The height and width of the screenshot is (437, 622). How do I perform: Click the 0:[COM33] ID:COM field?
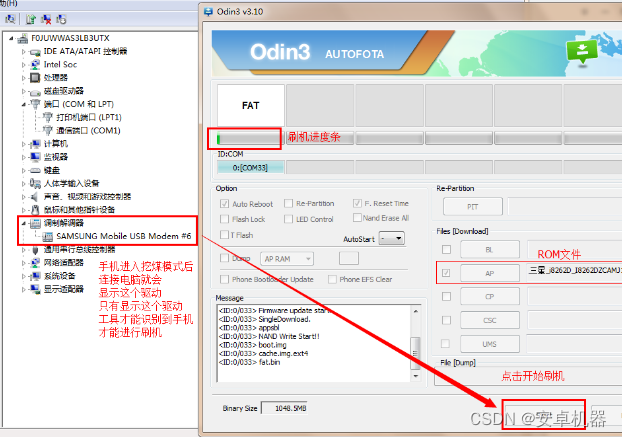[250, 168]
